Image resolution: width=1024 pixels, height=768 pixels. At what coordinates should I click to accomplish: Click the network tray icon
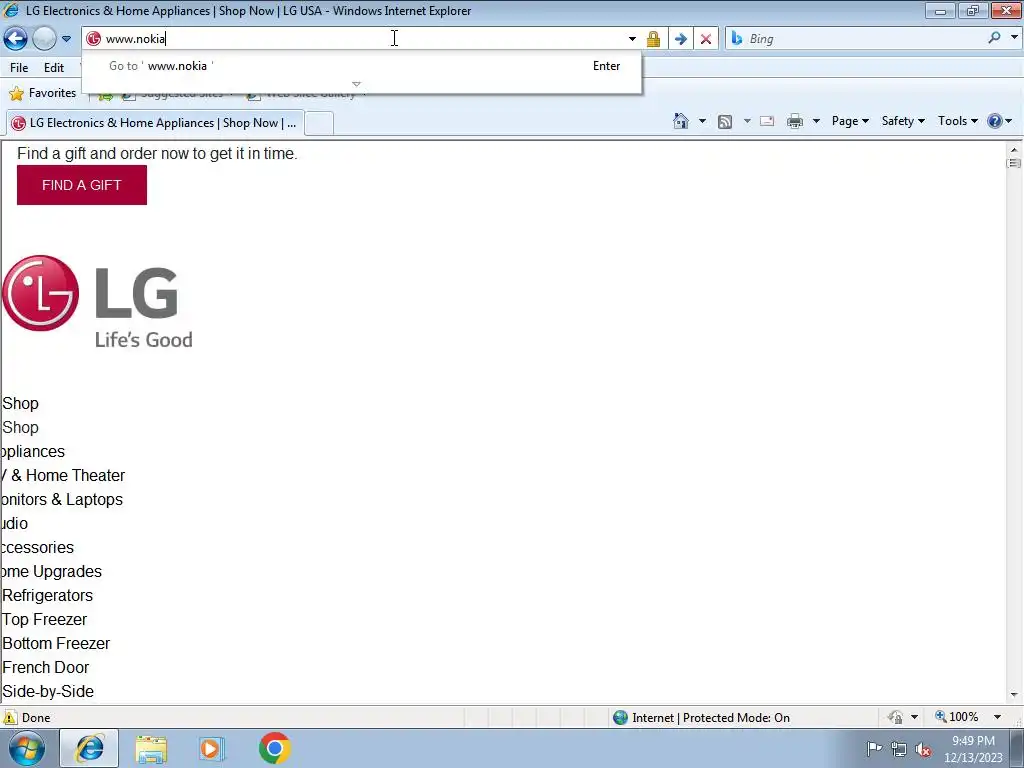point(899,750)
